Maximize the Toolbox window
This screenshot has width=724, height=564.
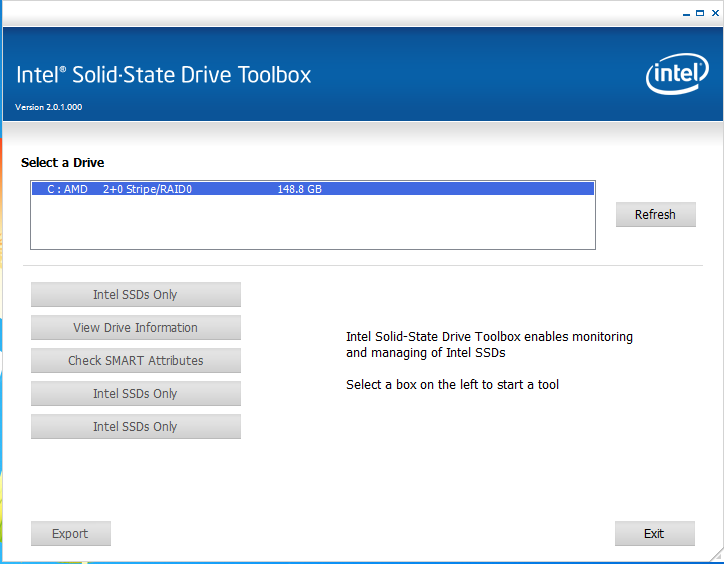coord(700,13)
